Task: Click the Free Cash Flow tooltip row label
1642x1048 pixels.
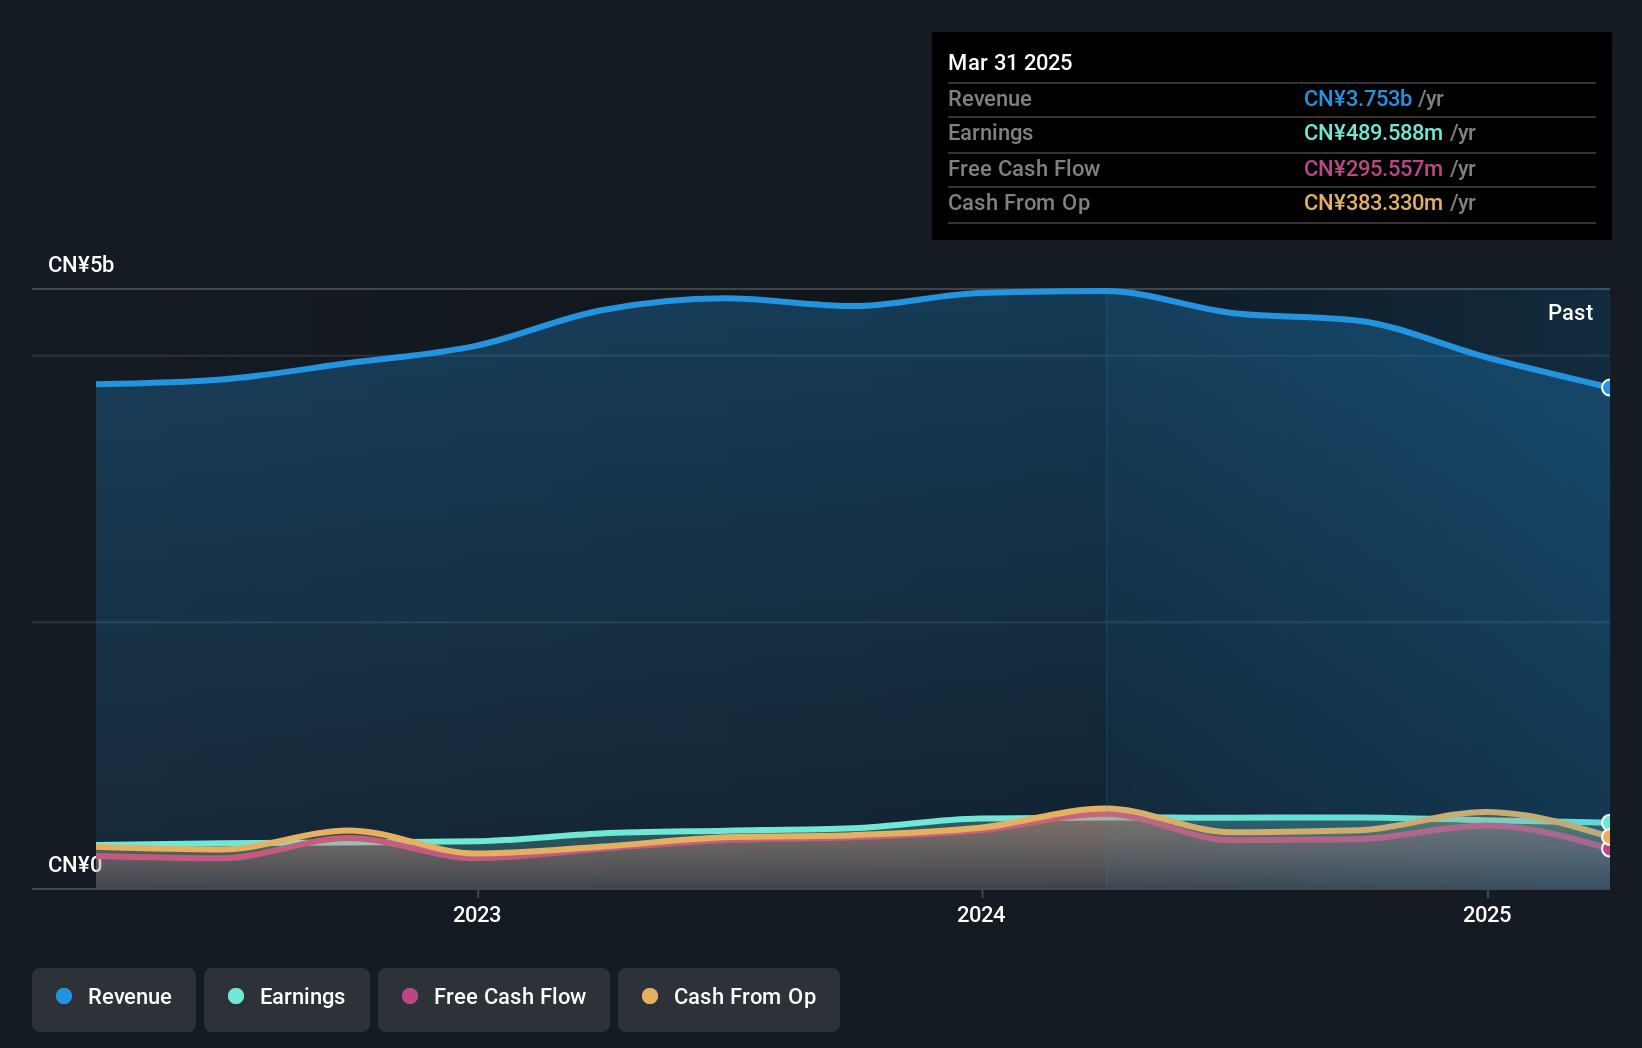Action: 1024,168
